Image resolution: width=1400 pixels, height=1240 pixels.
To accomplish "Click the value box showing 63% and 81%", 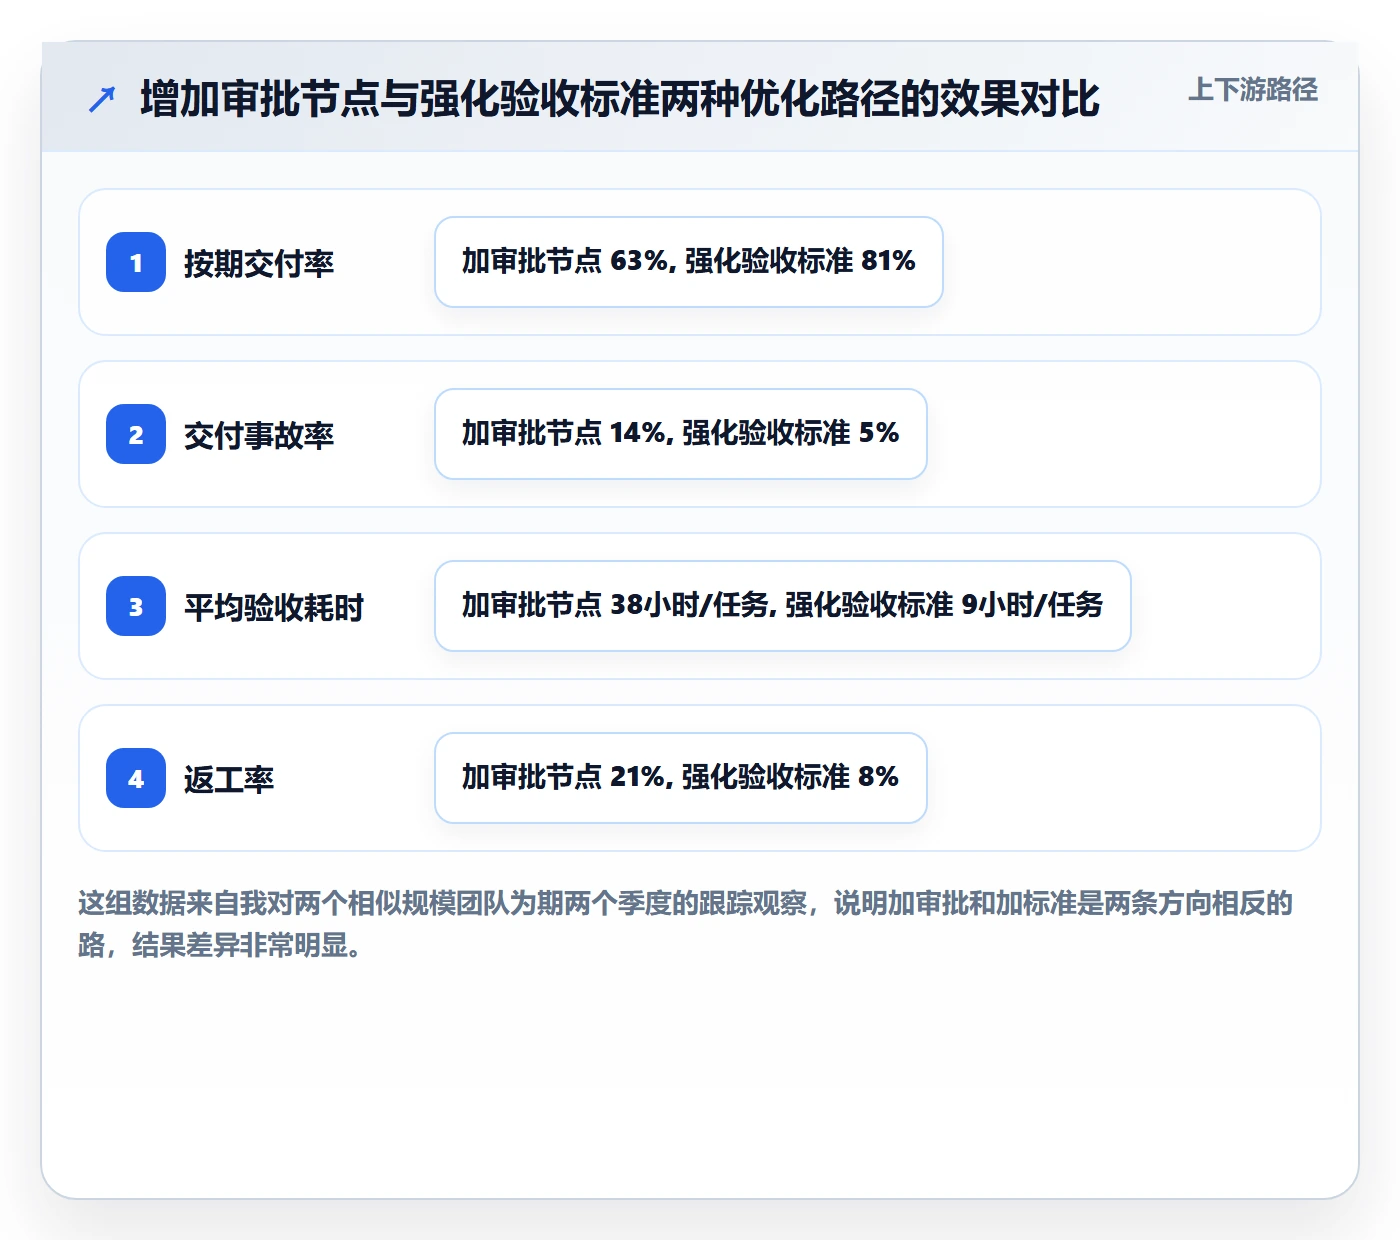I will (x=689, y=262).
